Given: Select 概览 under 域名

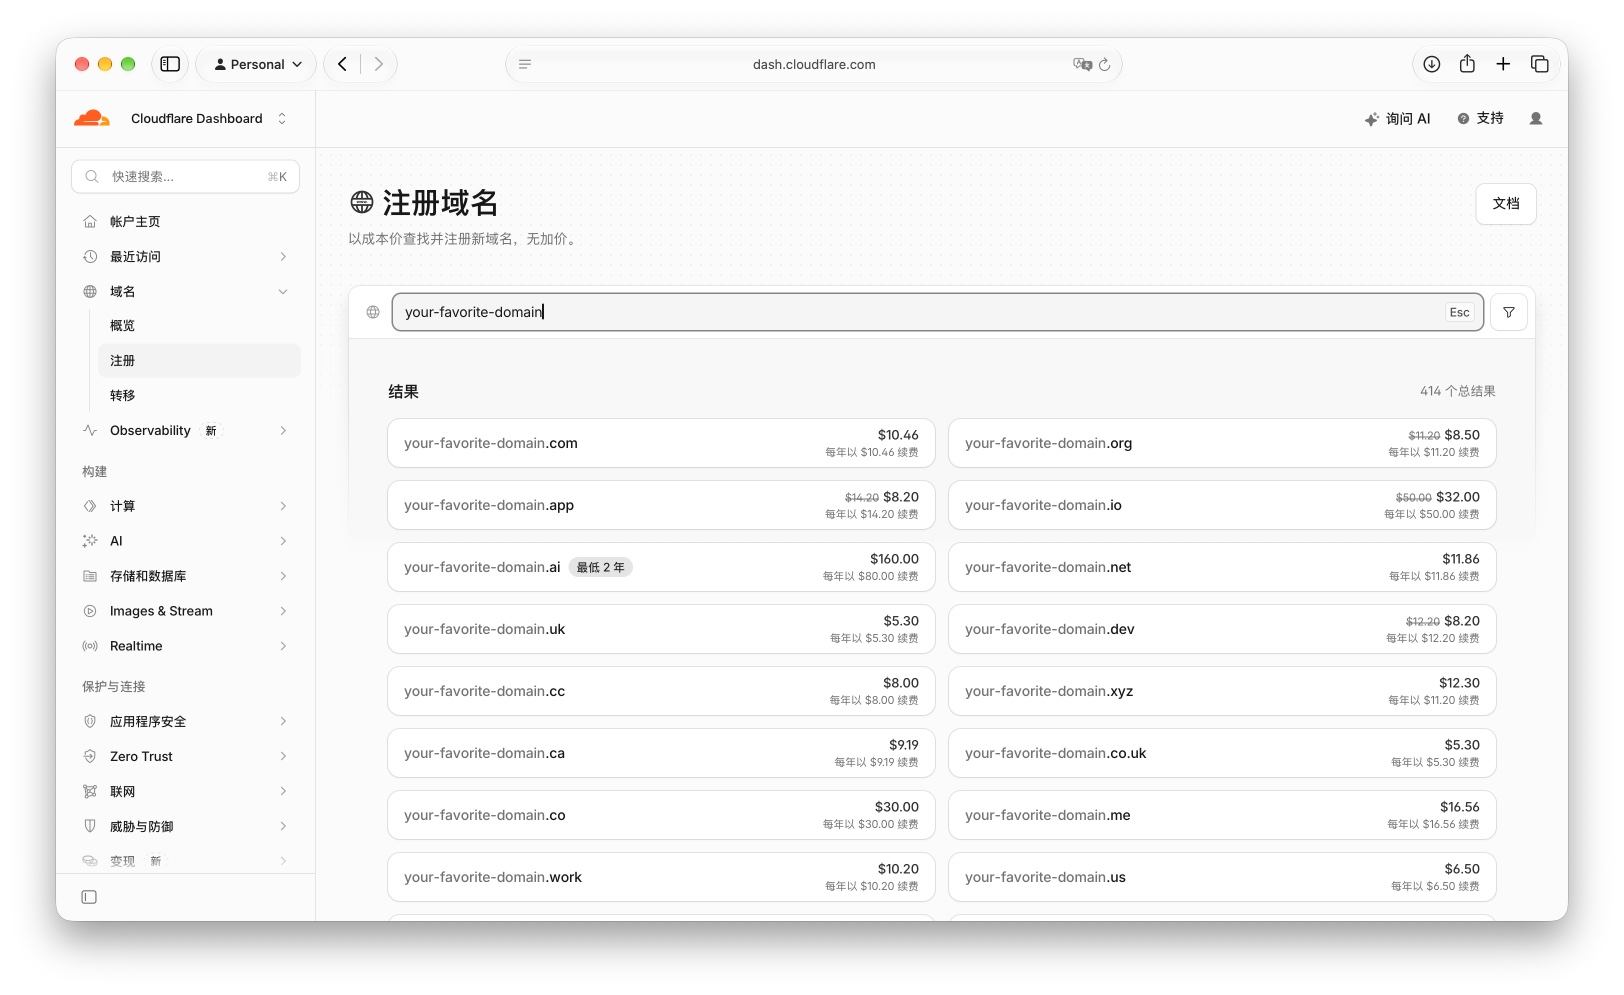Looking at the screenshot, I should coord(199,325).
